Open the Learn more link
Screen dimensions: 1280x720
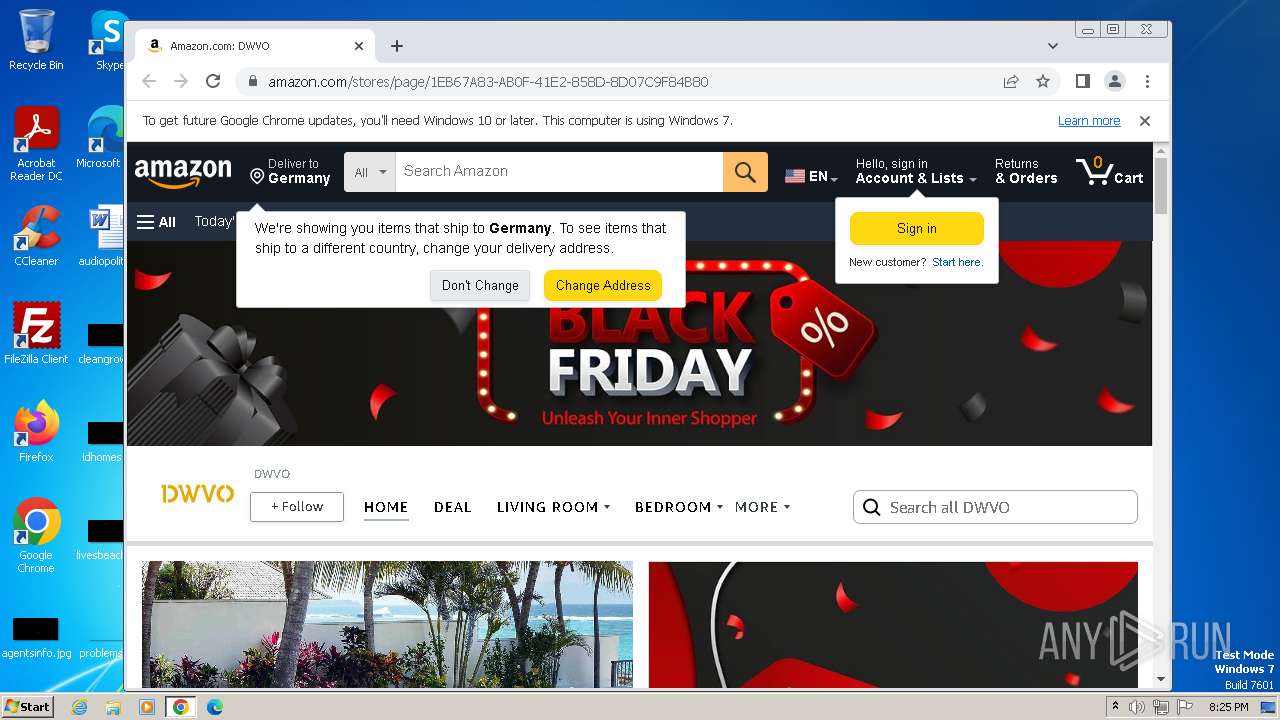click(1089, 121)
